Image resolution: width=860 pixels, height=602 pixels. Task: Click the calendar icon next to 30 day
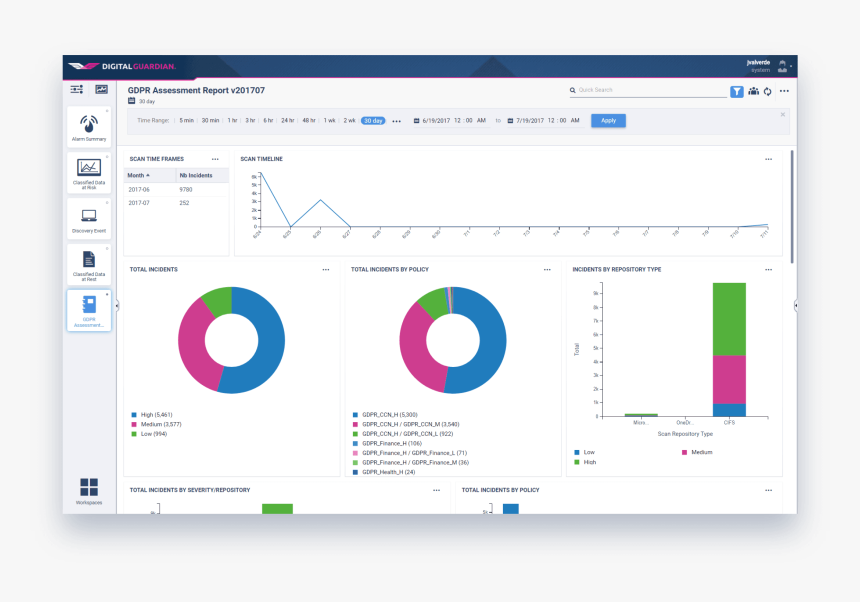click(x=132, y=101)
